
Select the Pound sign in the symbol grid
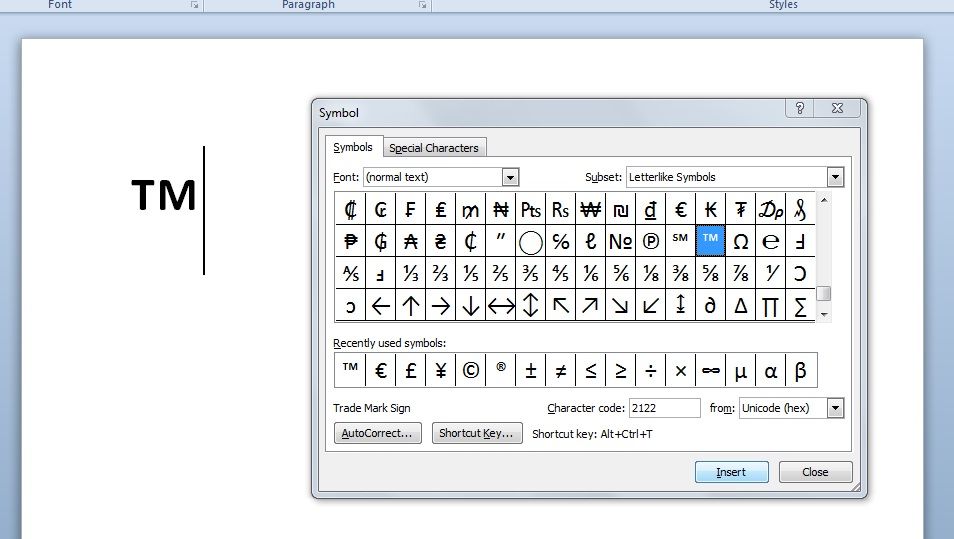coord(441,209)
